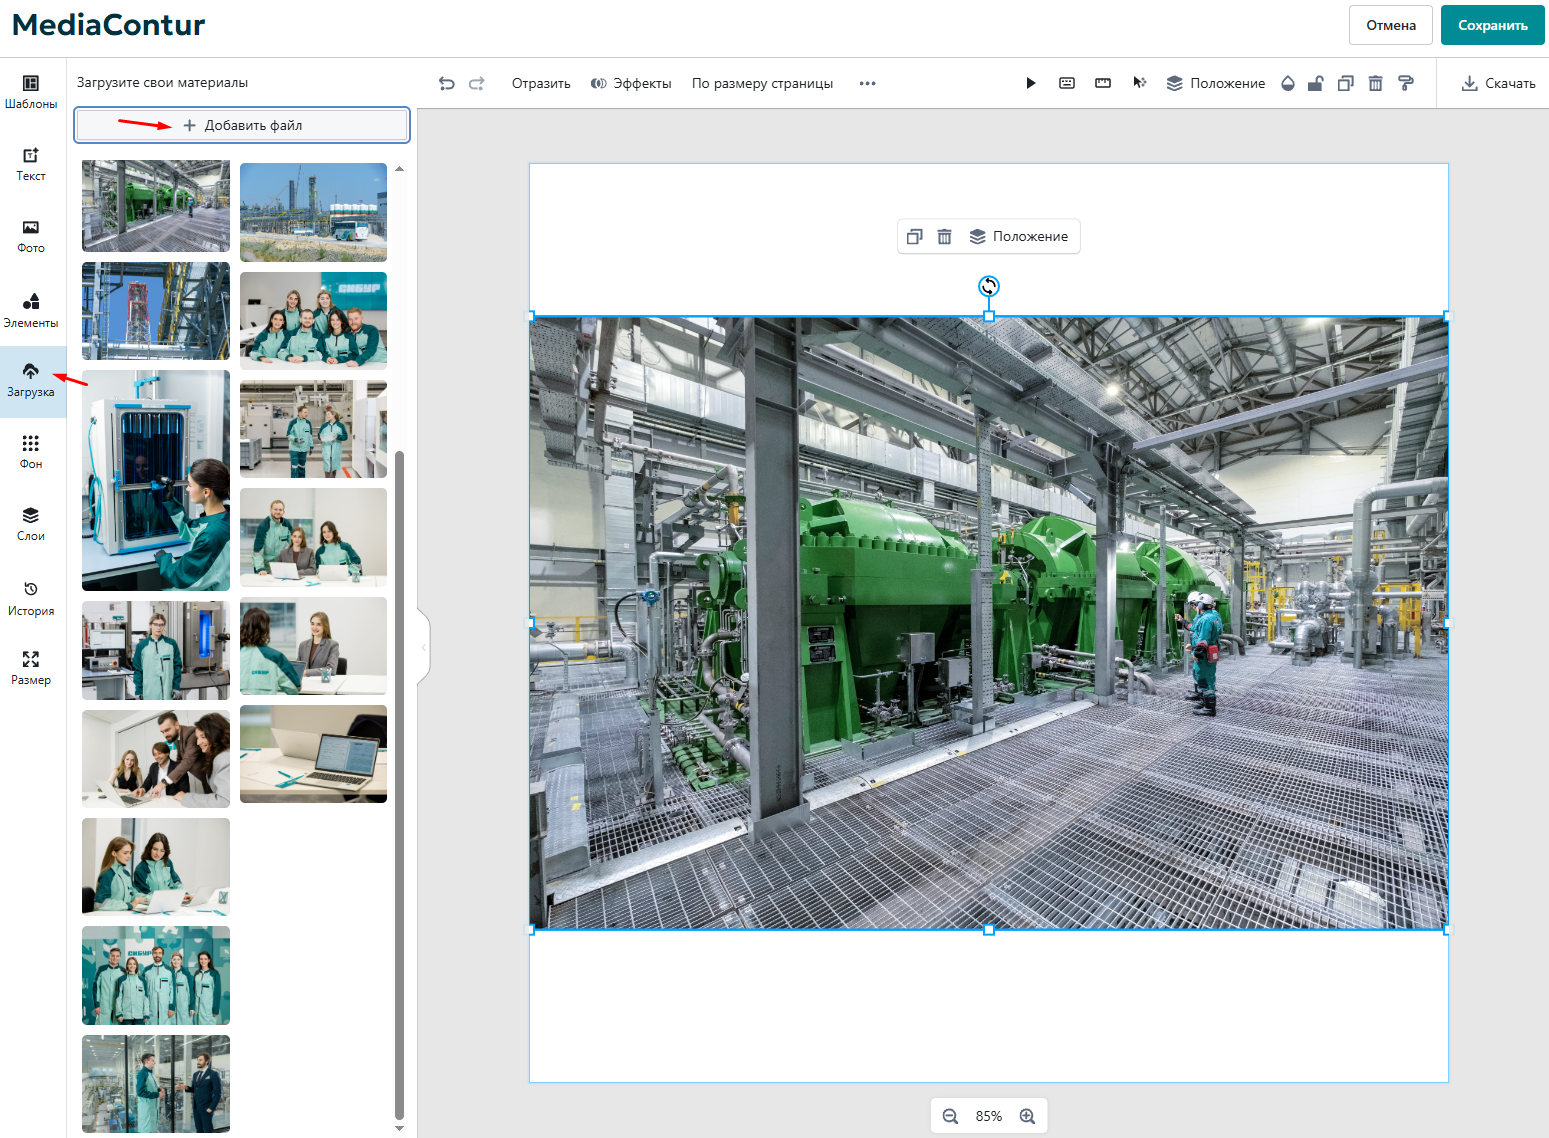Click the zoom out magnifier icon
The width and height of the screenshot is (1549, 1138).
(x=950, y=1116)
